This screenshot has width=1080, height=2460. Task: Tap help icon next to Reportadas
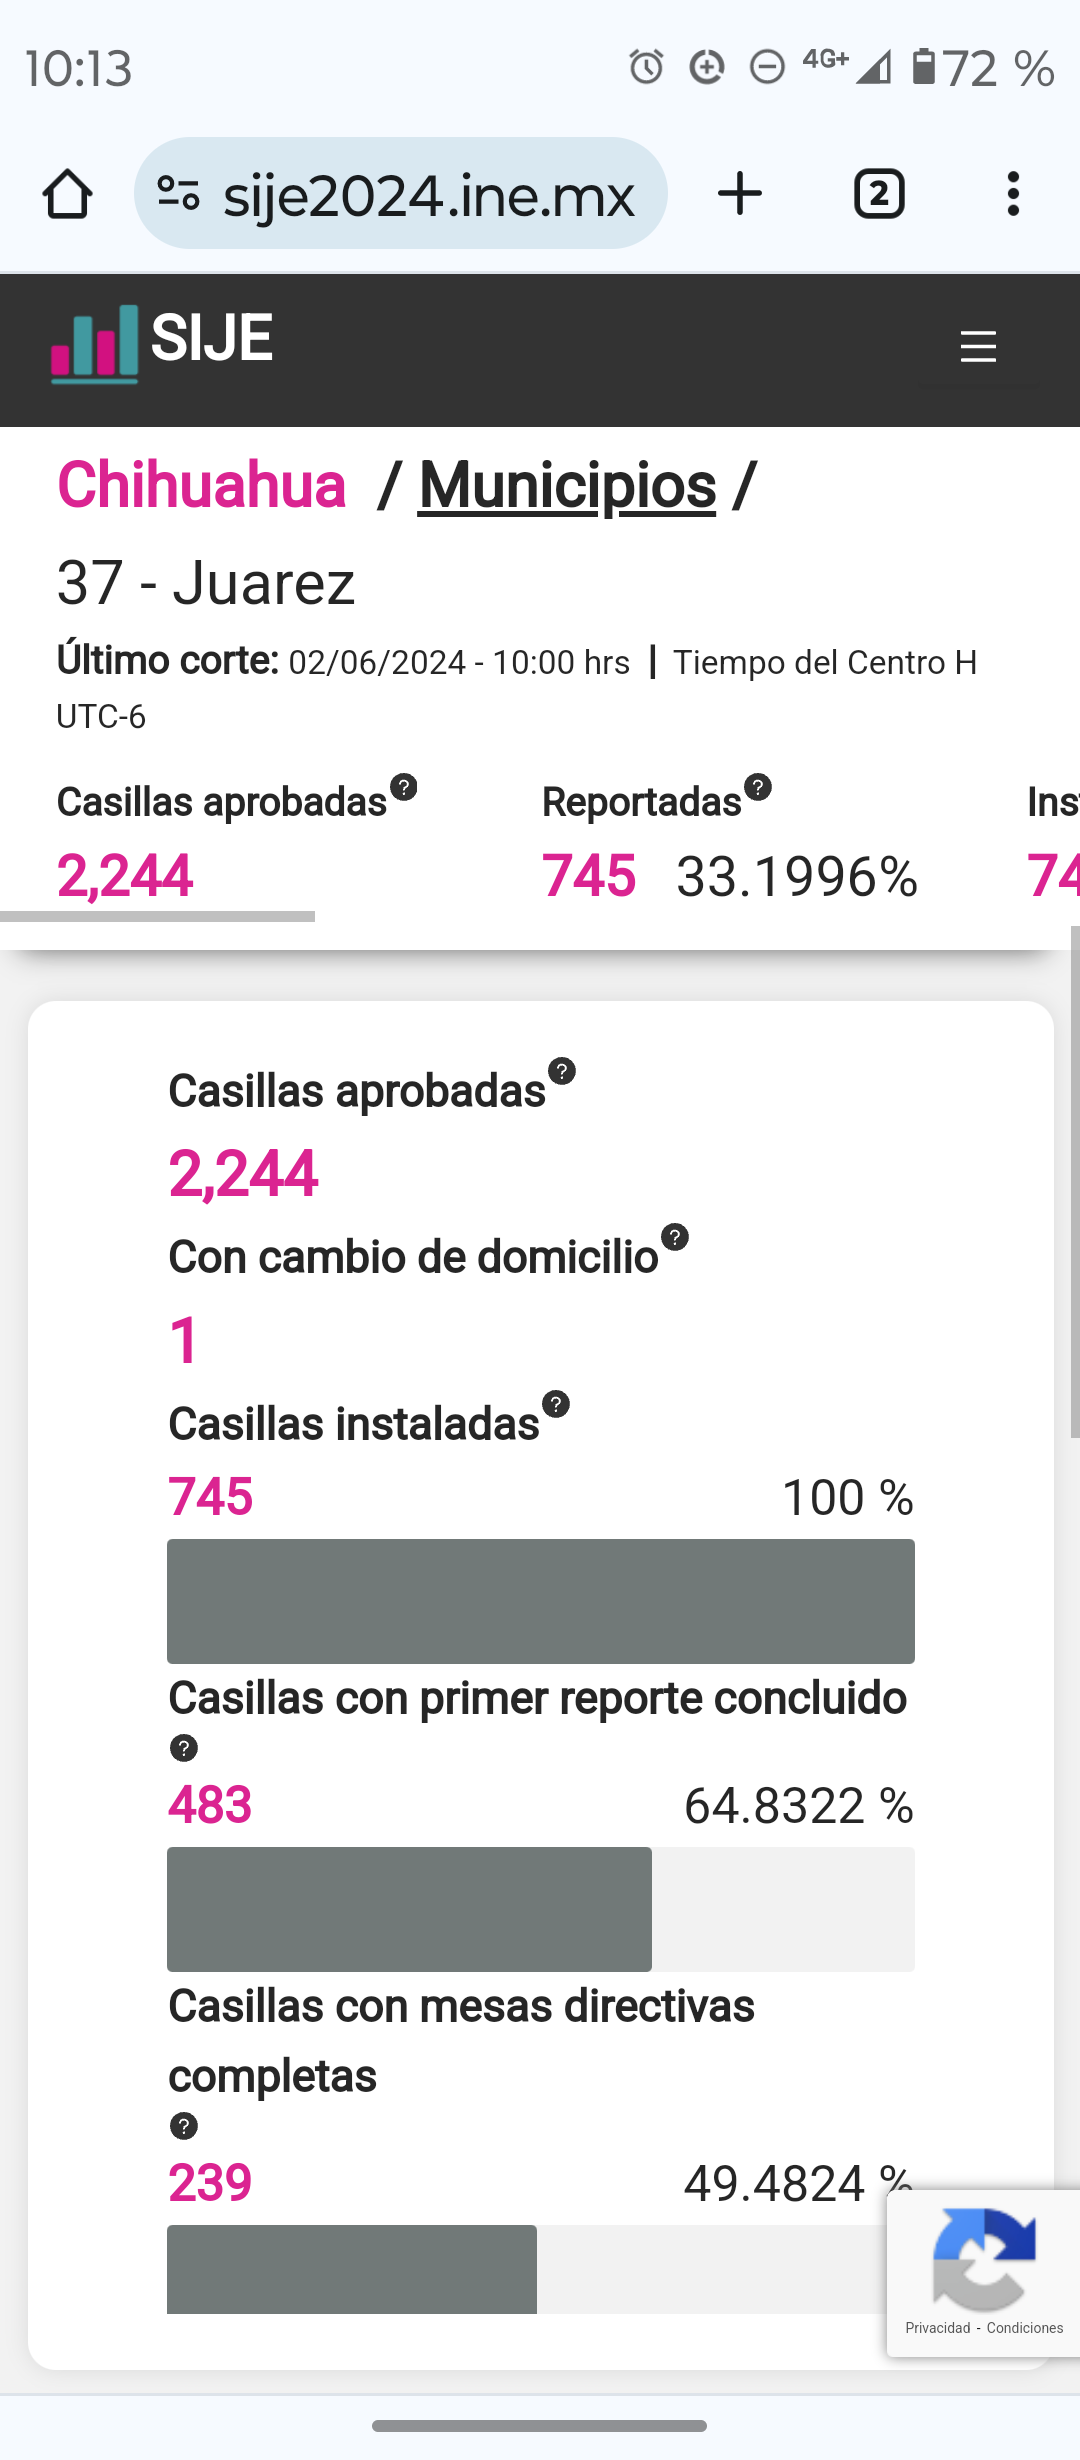click(x=758, y=787)
